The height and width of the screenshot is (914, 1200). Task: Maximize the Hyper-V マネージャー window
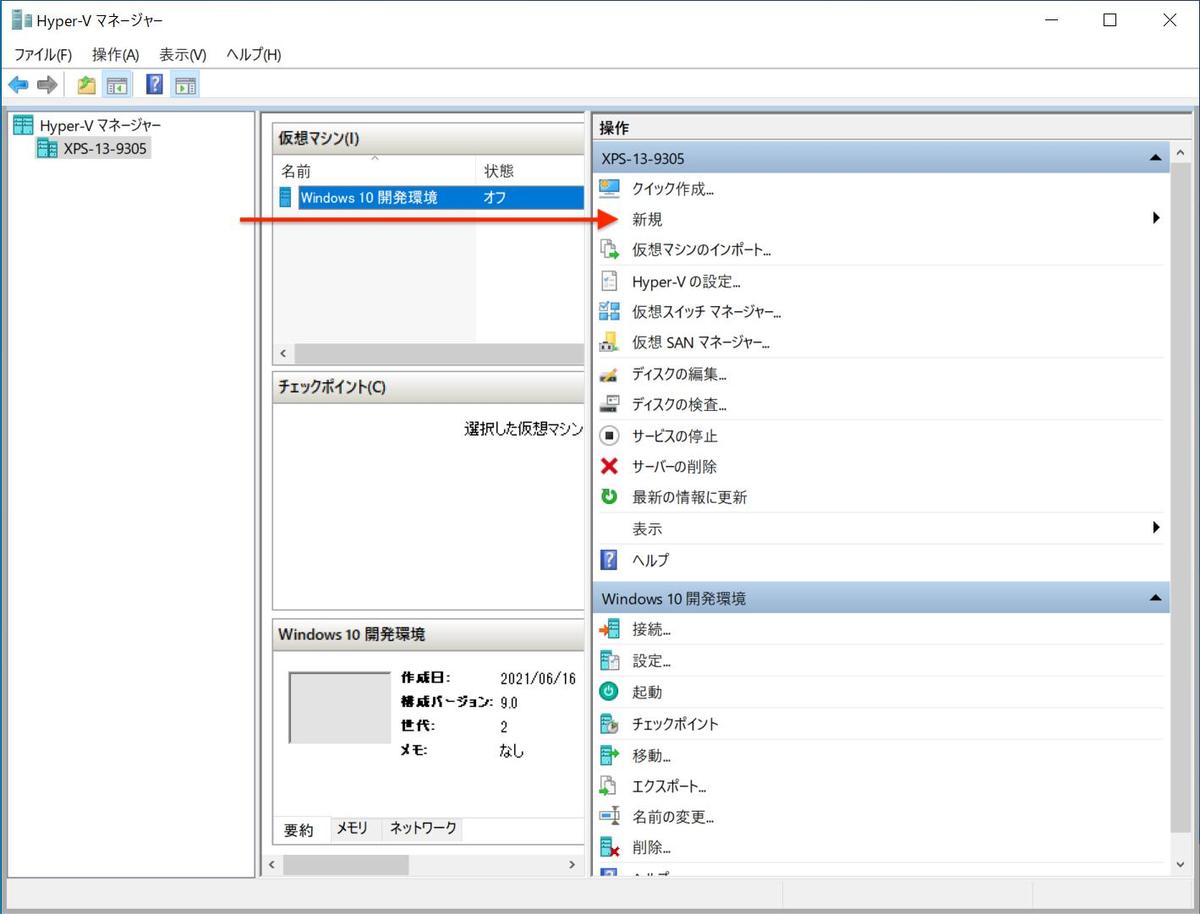(1109, 20)
